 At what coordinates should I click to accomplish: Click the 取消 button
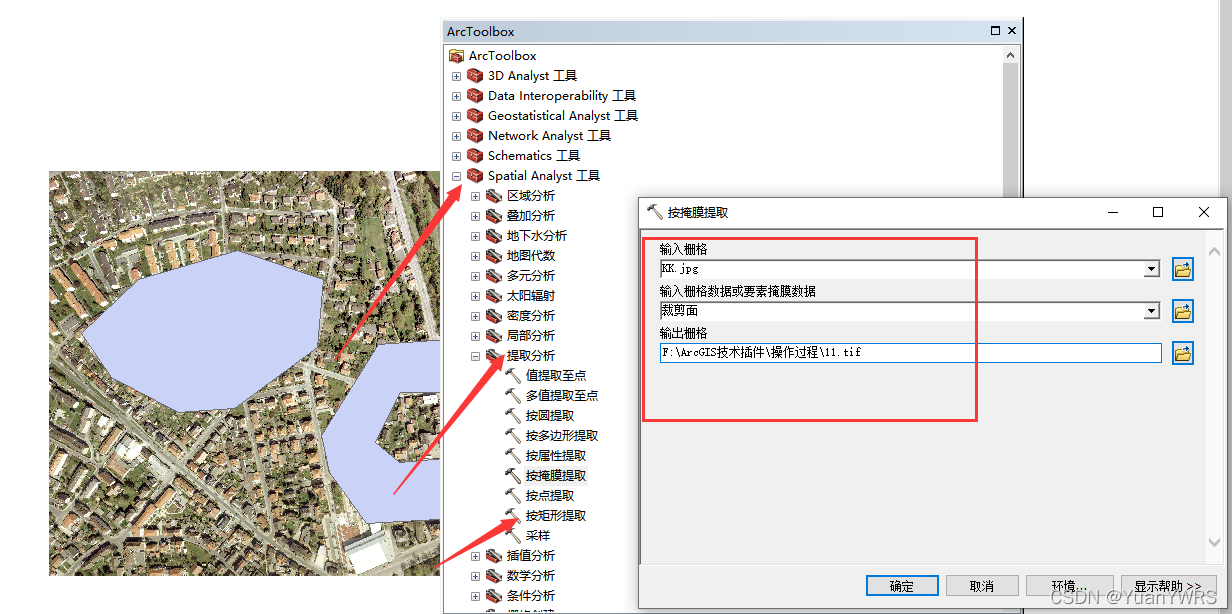coord(982,586)
